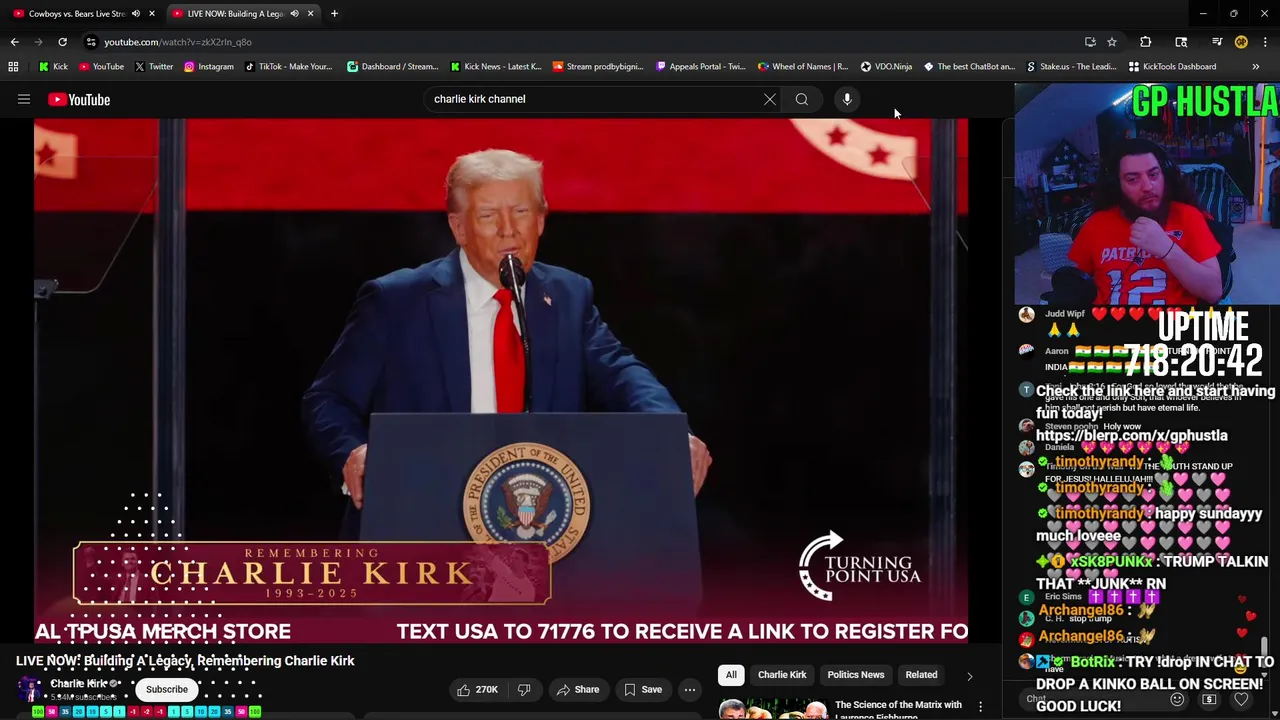Open Charlie Kirk channel avatar
Viewport: 1280px width, 720px height.
pyautogui.click(x=30, y=689)
